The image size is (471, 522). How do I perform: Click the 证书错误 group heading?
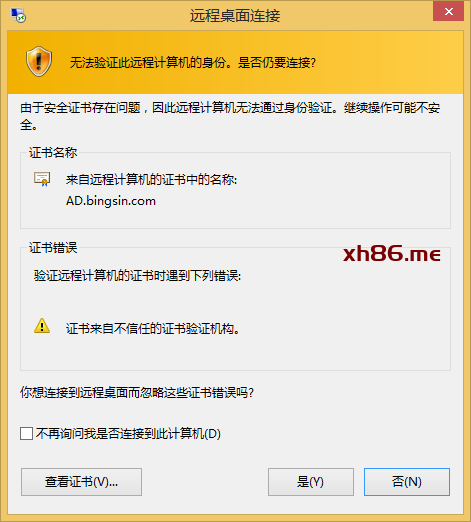[53, 248]
